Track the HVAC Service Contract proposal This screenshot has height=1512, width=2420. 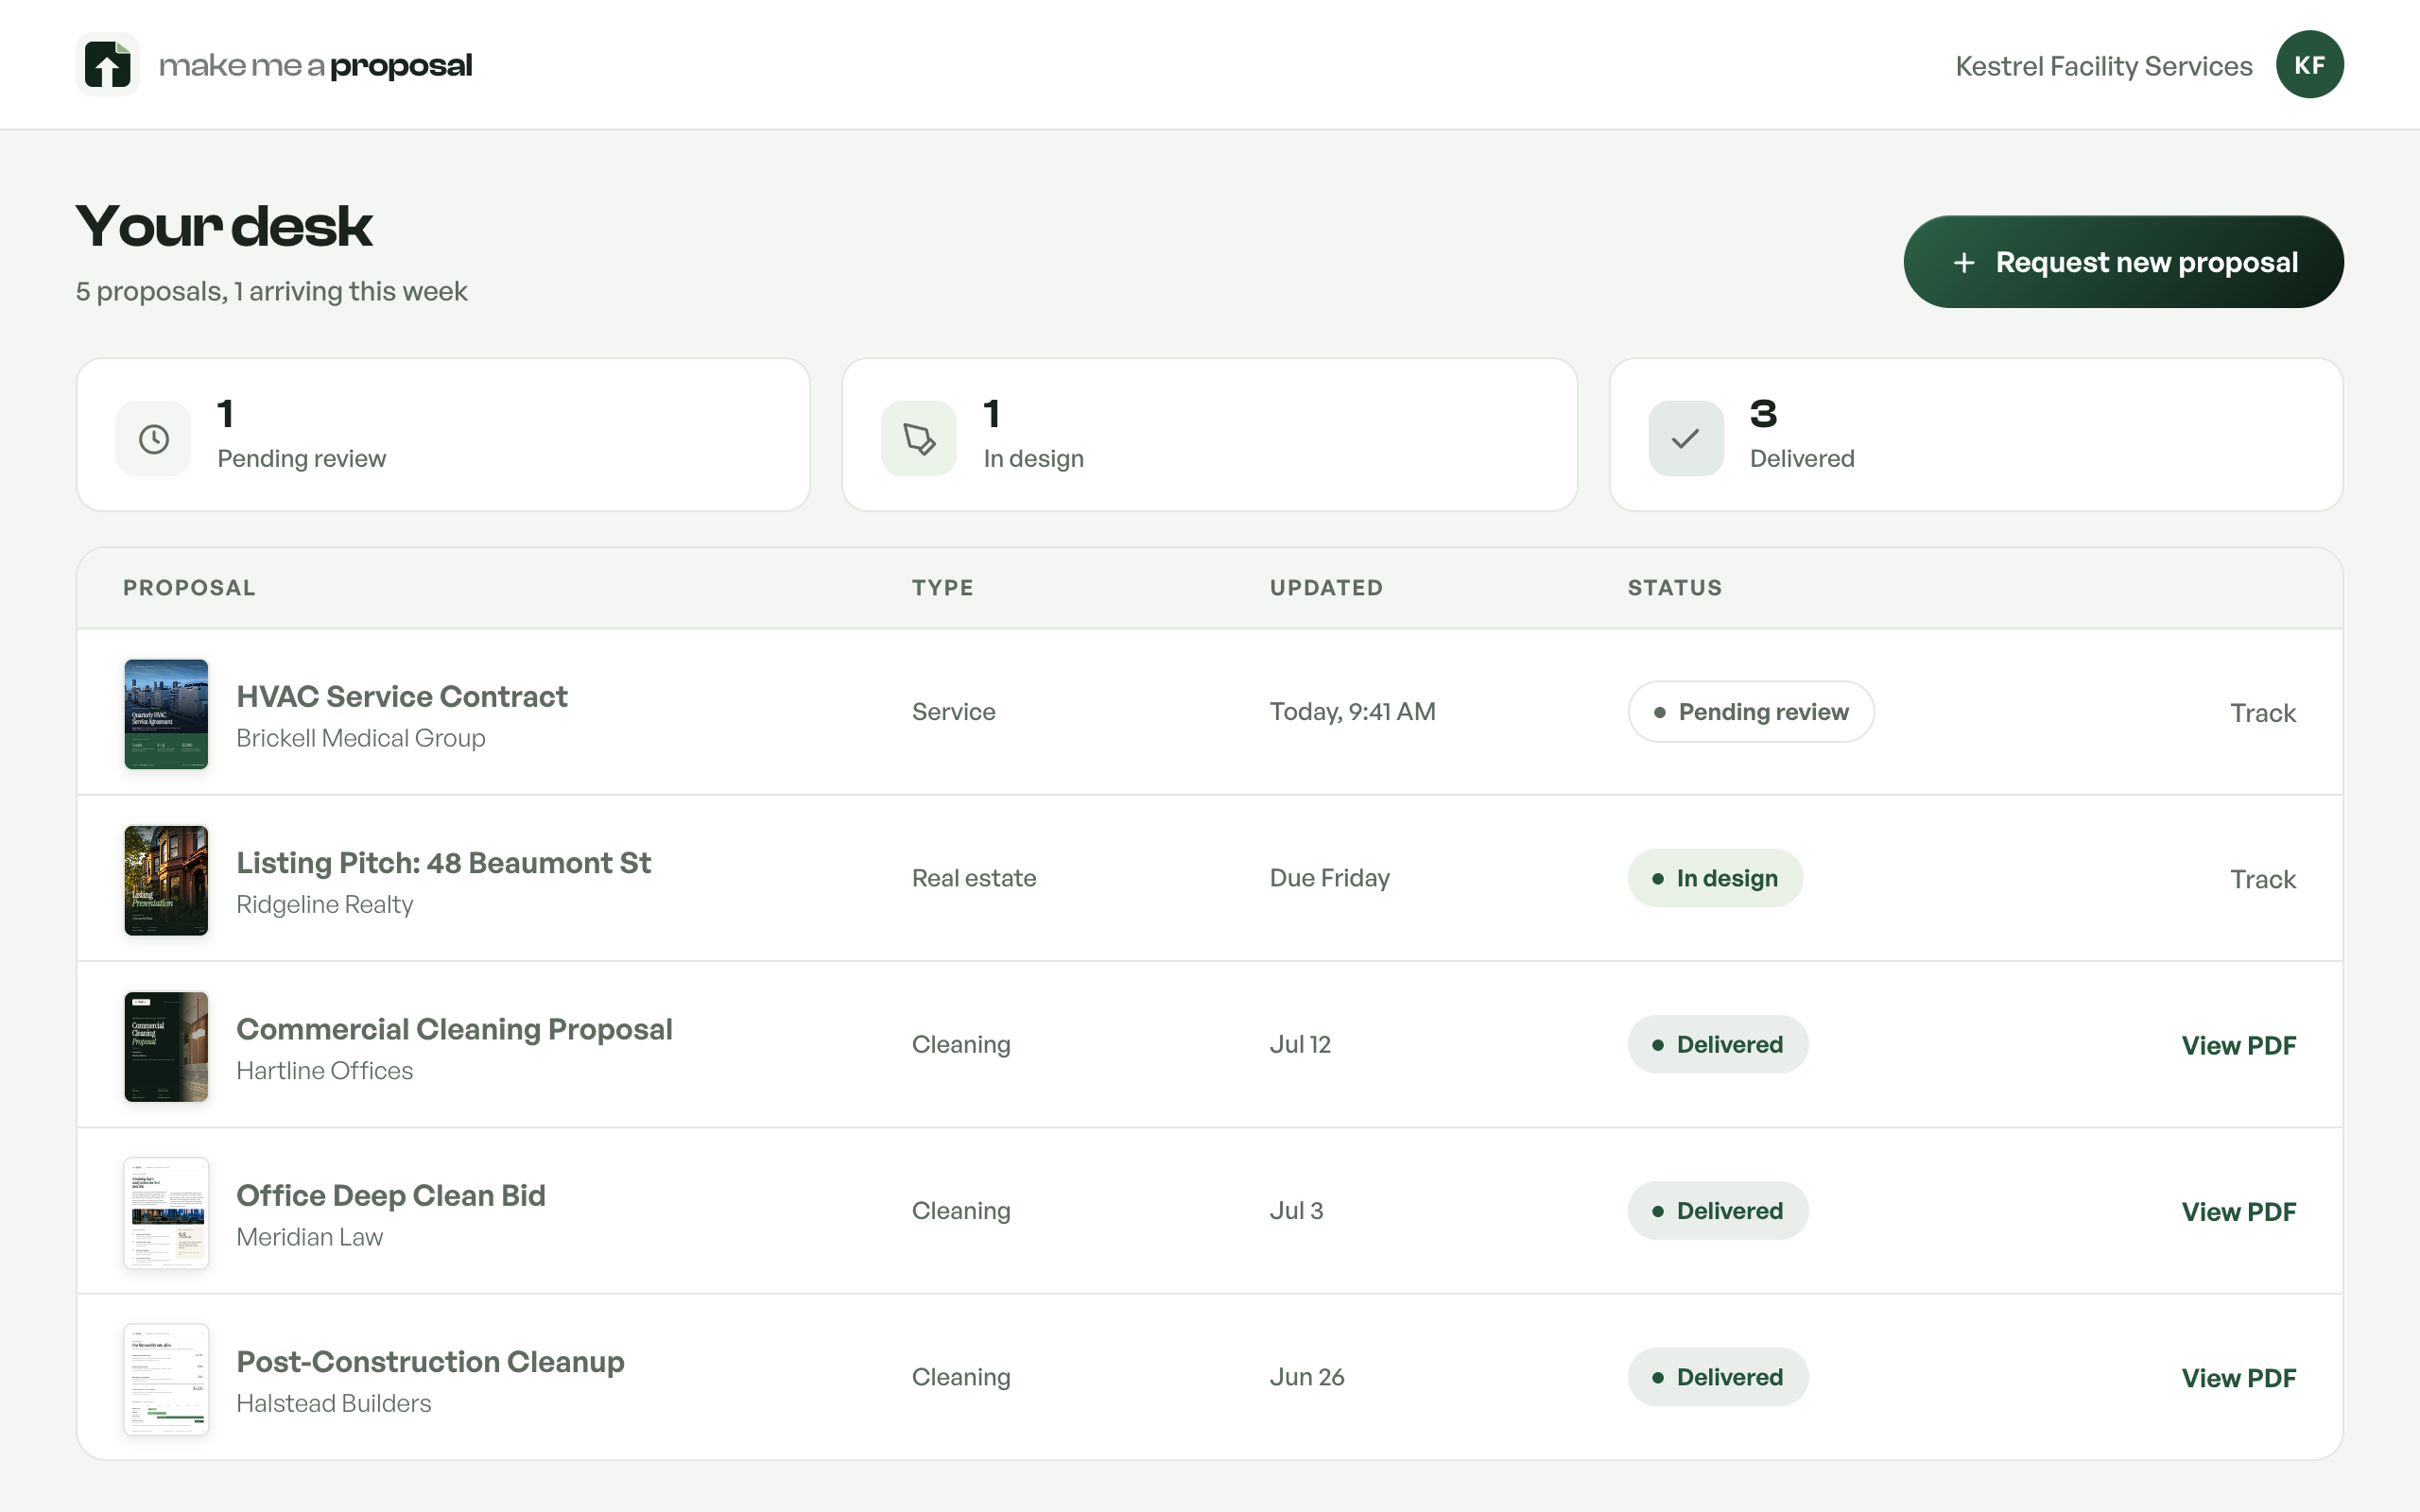(x=2263, y=713)
